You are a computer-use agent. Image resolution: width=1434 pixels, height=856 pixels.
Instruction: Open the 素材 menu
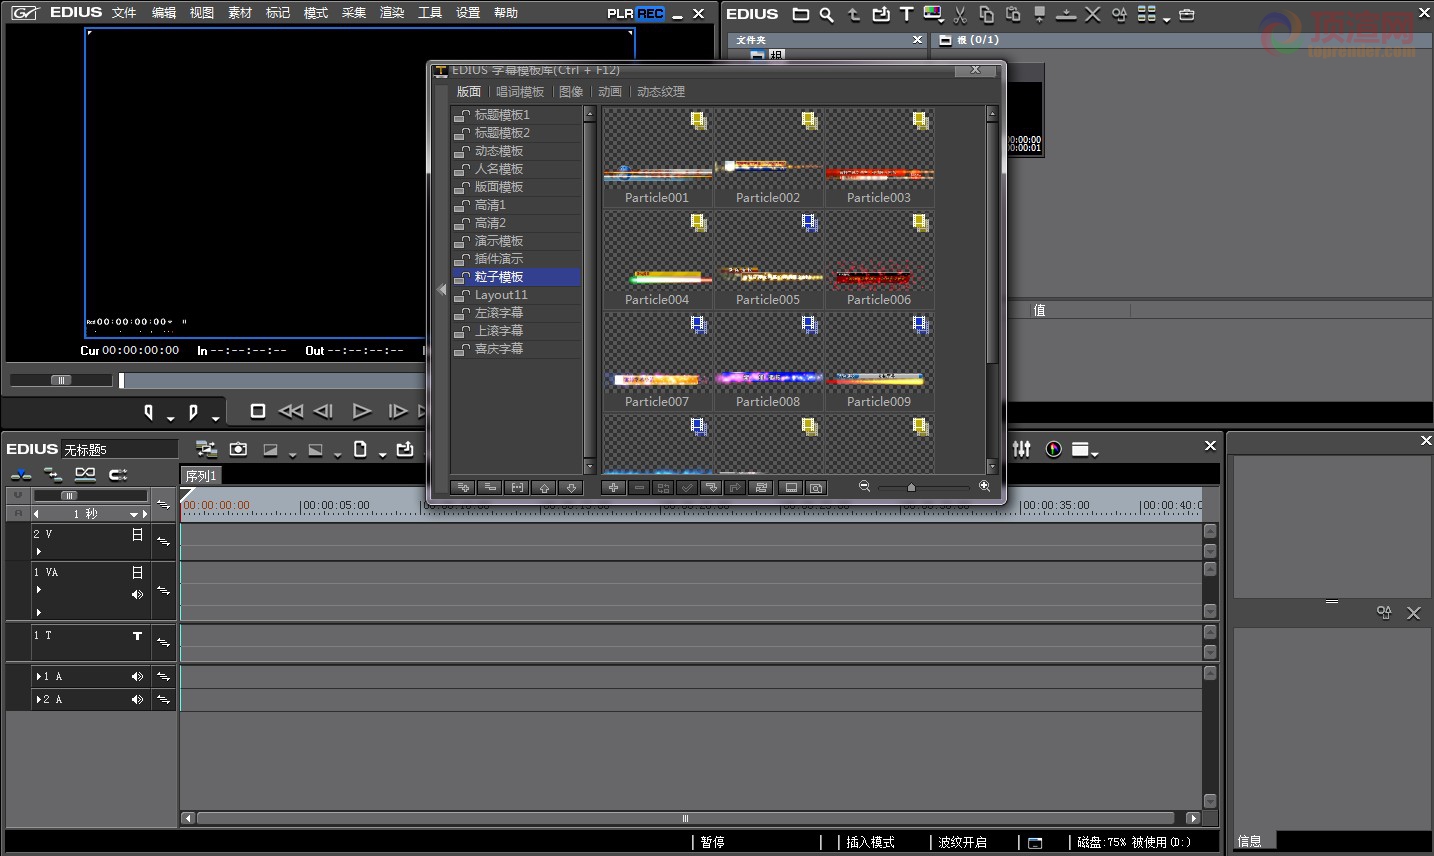click(240, 13)
